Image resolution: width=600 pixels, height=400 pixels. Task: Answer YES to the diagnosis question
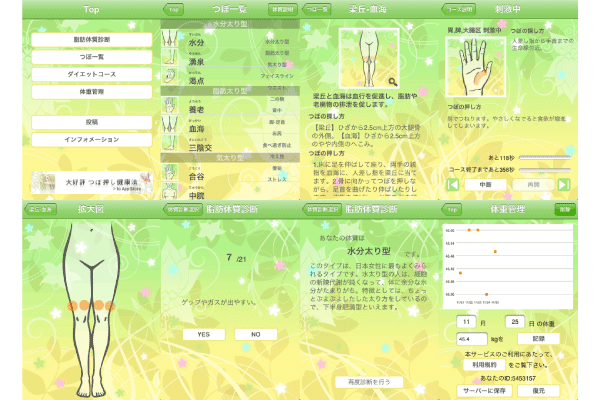pyautogui.click(x=204, y=334)
